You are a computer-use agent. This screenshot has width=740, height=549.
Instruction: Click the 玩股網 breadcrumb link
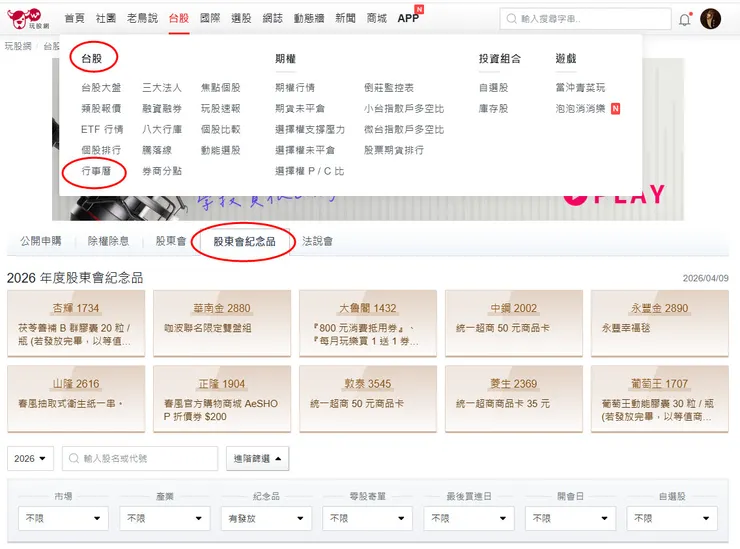18,46
